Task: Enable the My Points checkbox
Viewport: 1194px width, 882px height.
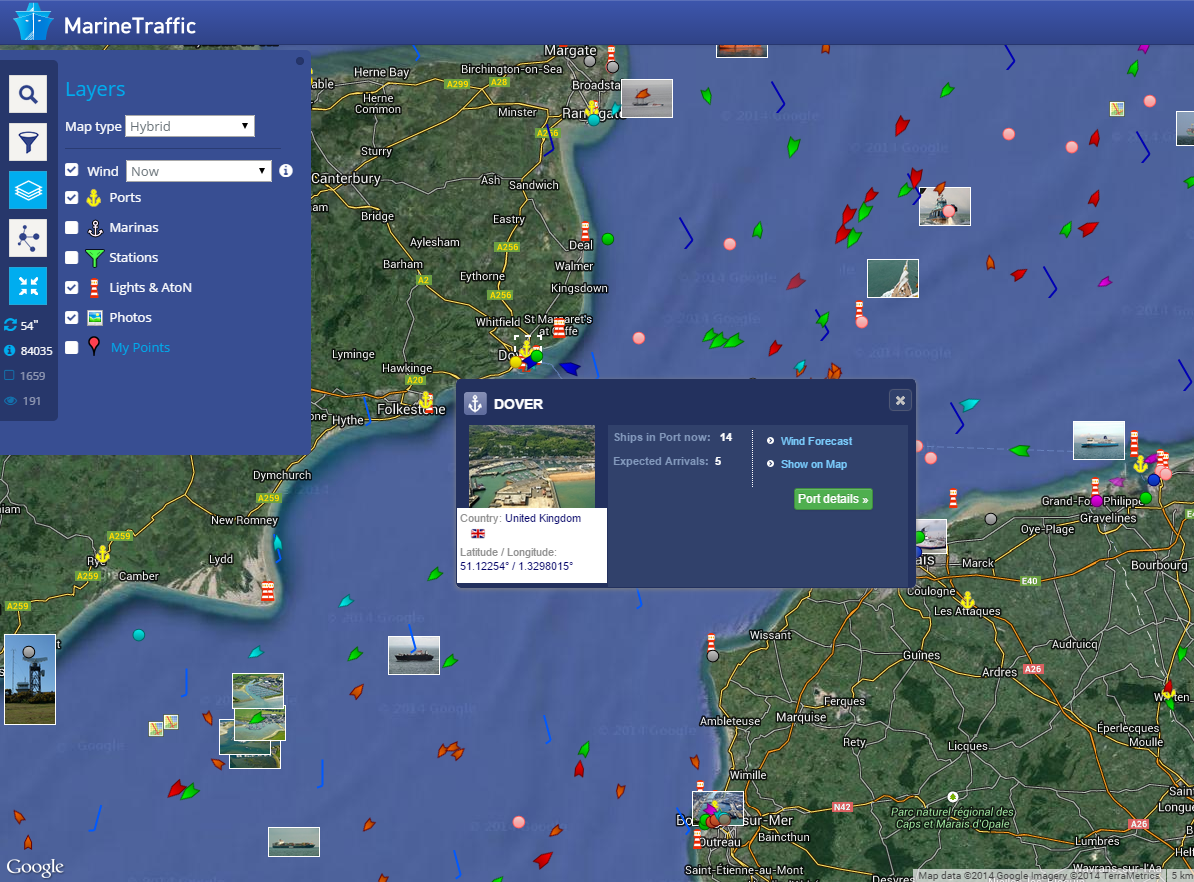Action: tap(72, 347)
